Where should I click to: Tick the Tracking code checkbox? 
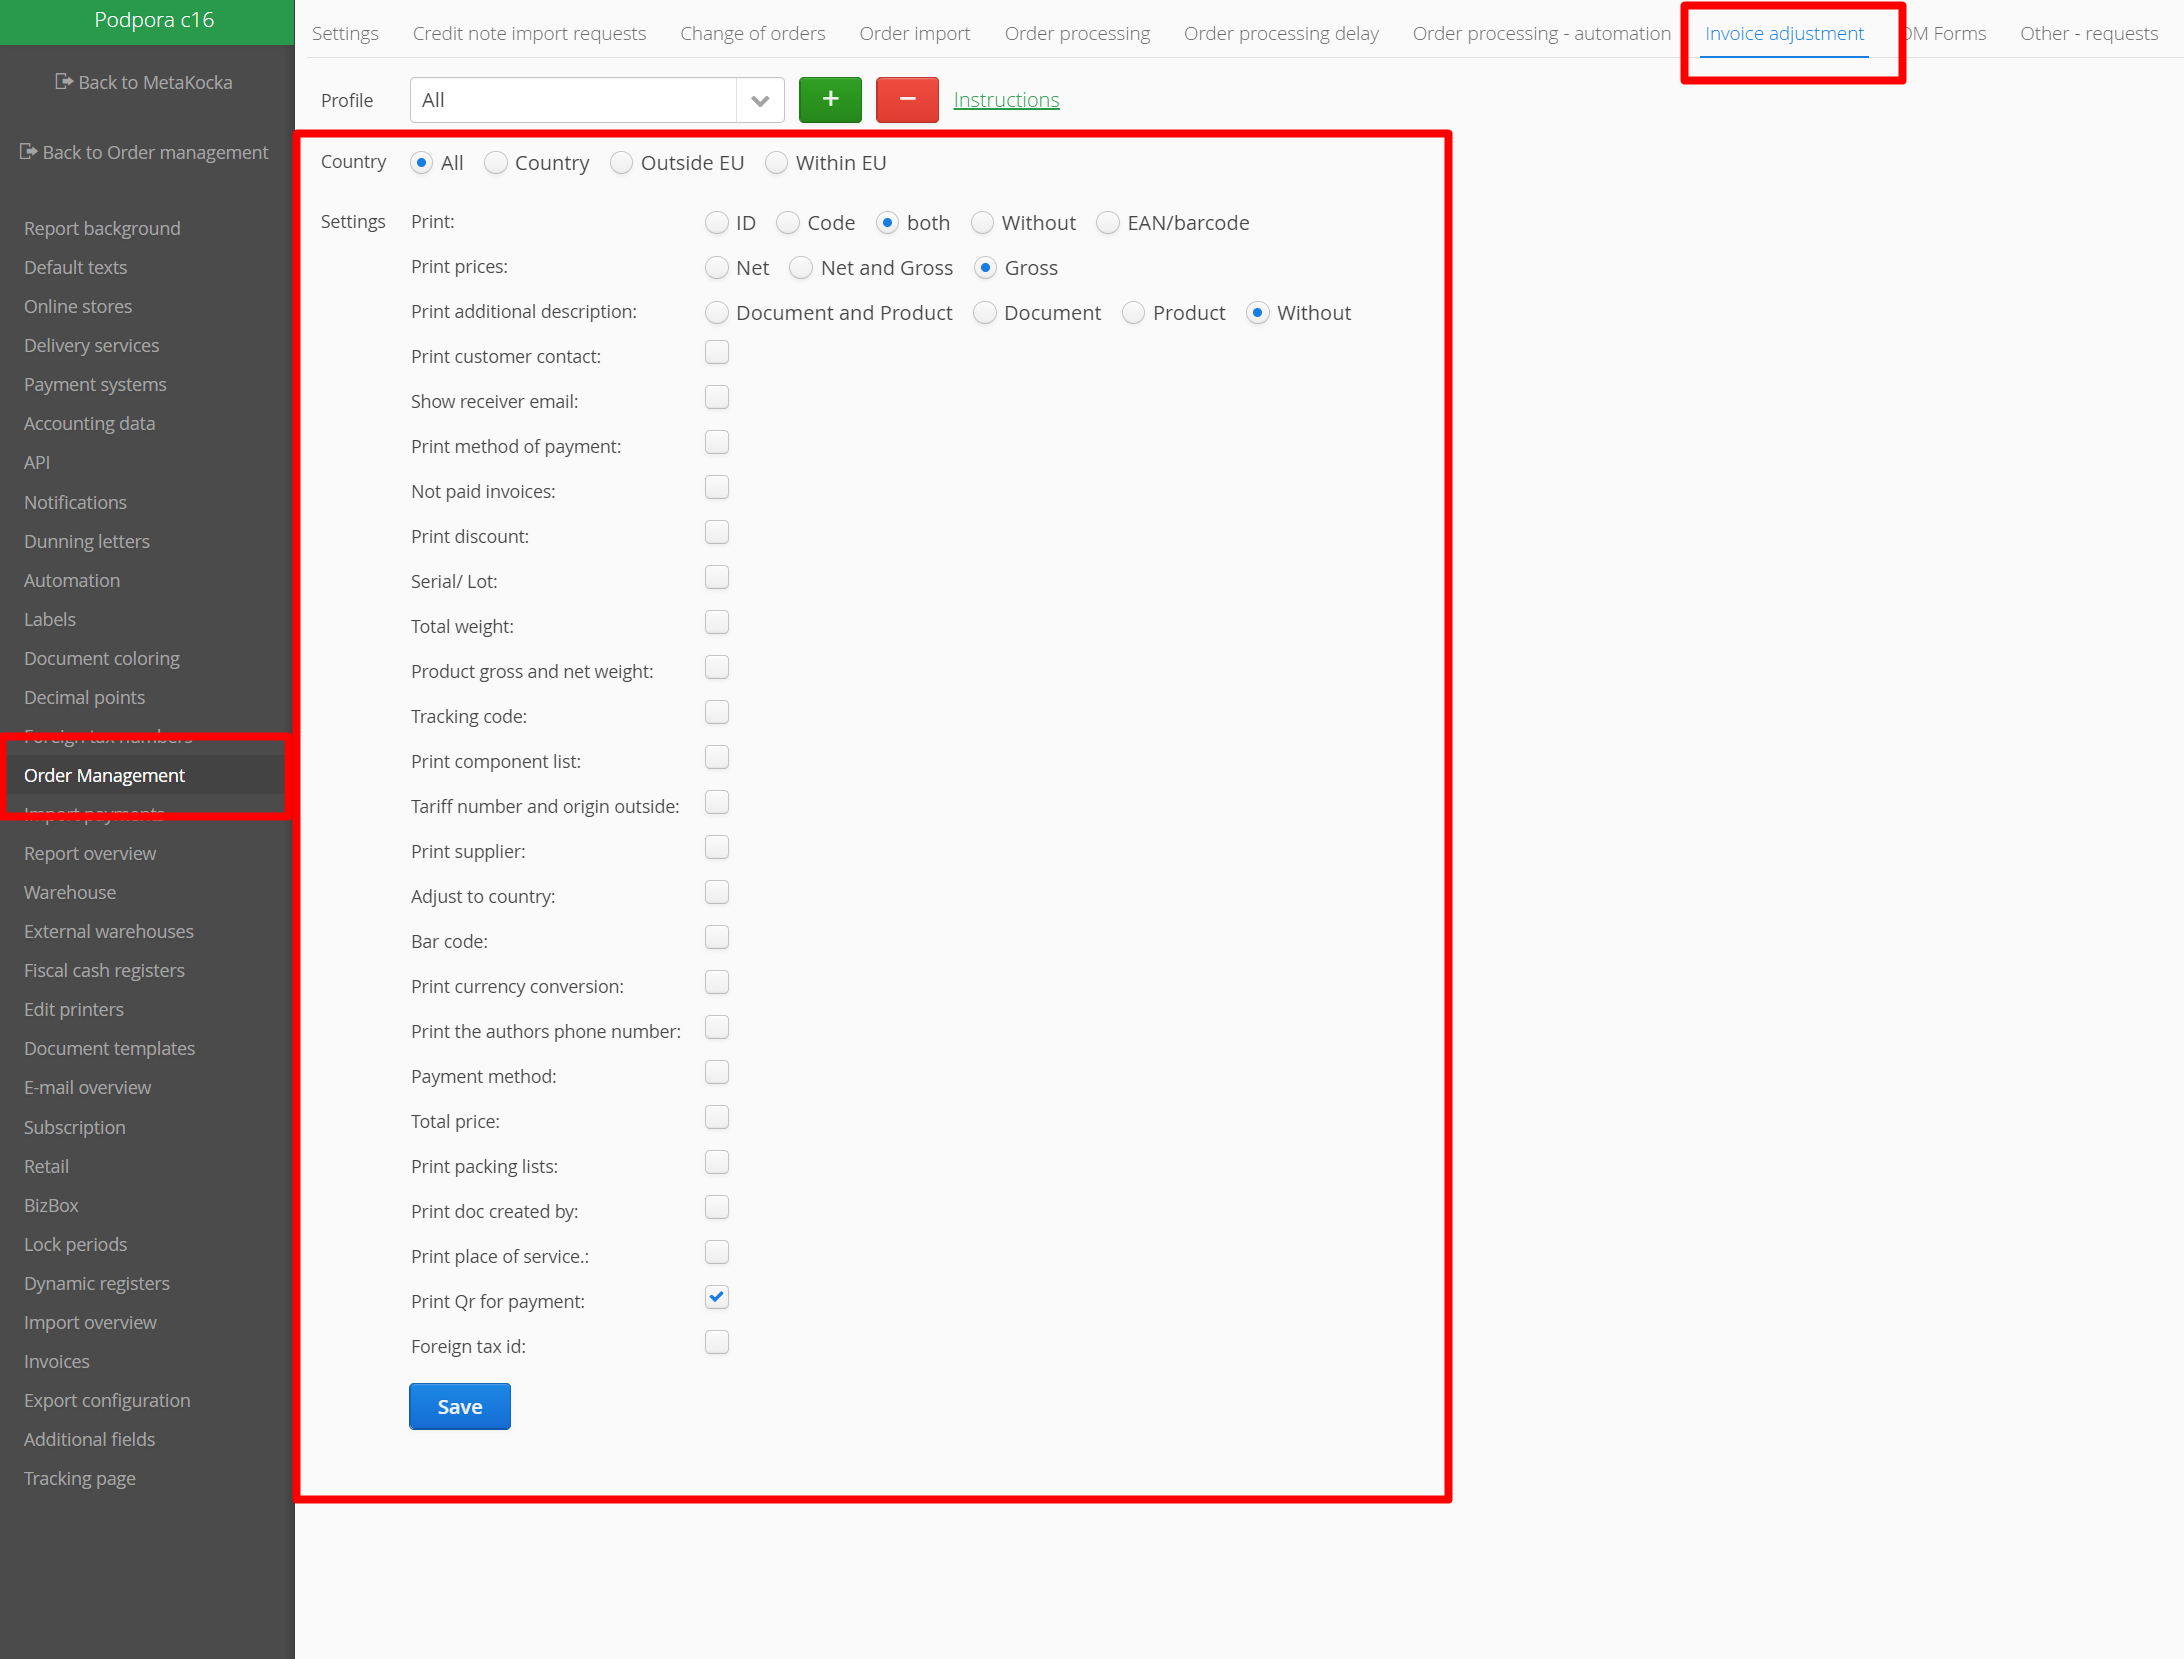(x=716, y=713)
